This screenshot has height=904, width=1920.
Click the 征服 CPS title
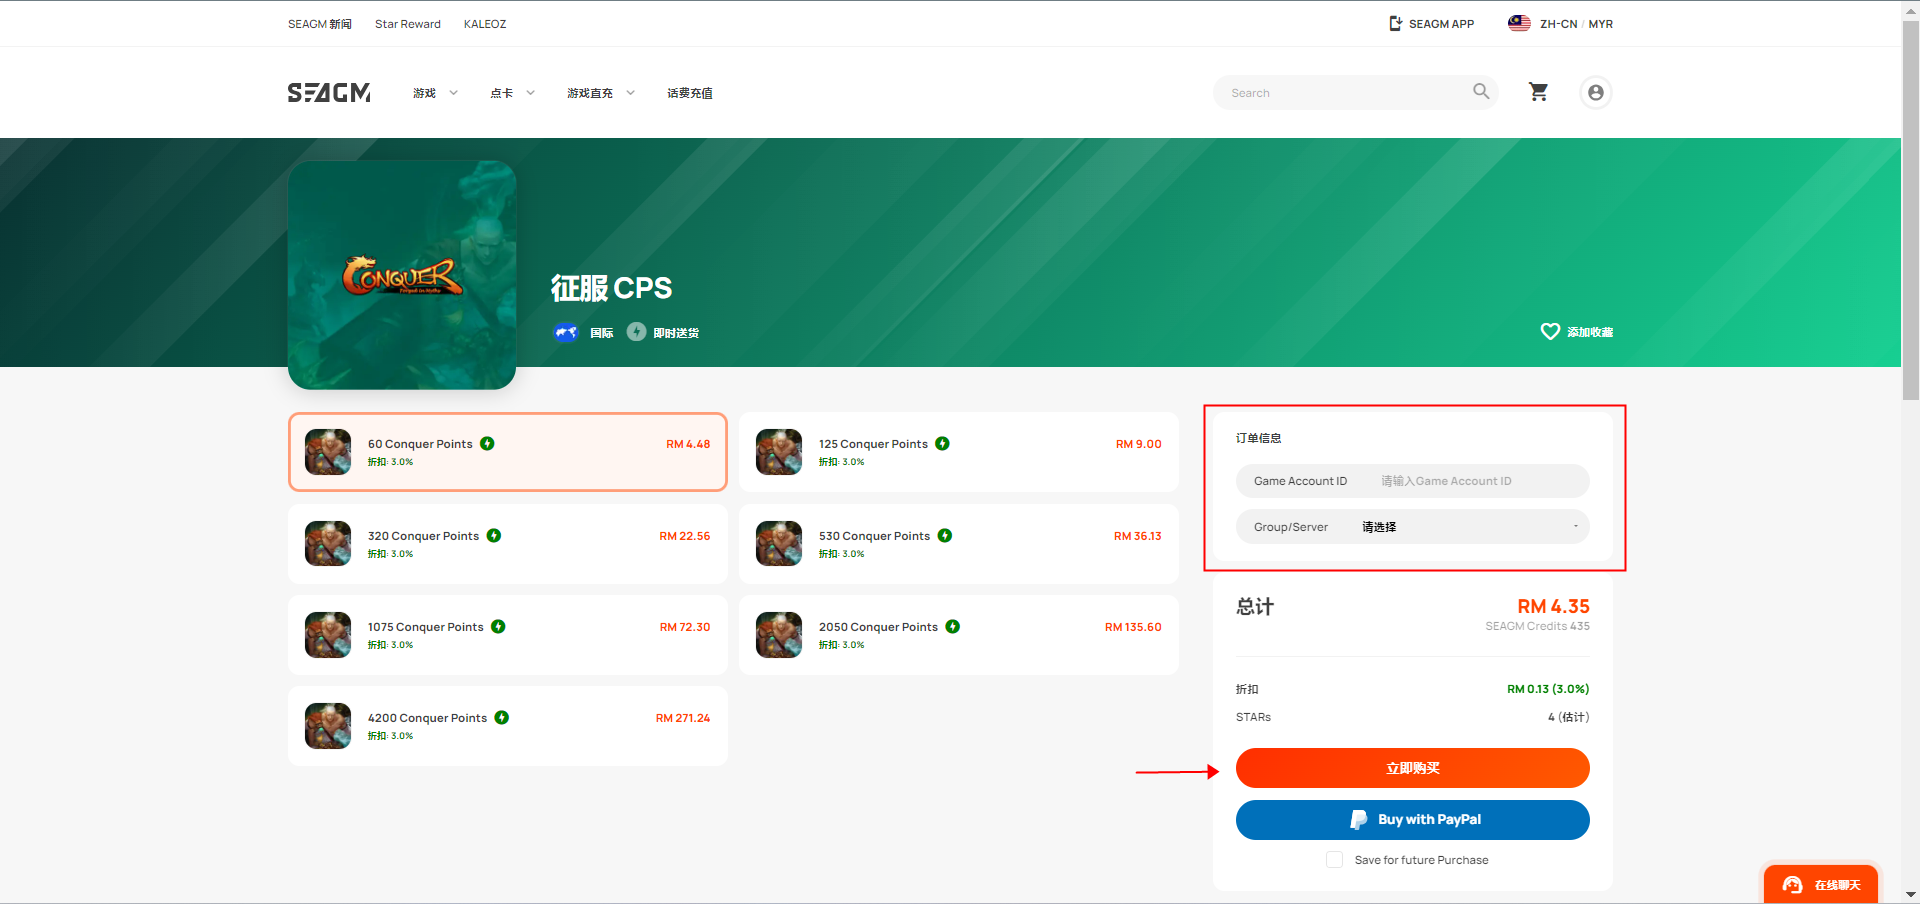pyautogui.click(x=611, y=288)
